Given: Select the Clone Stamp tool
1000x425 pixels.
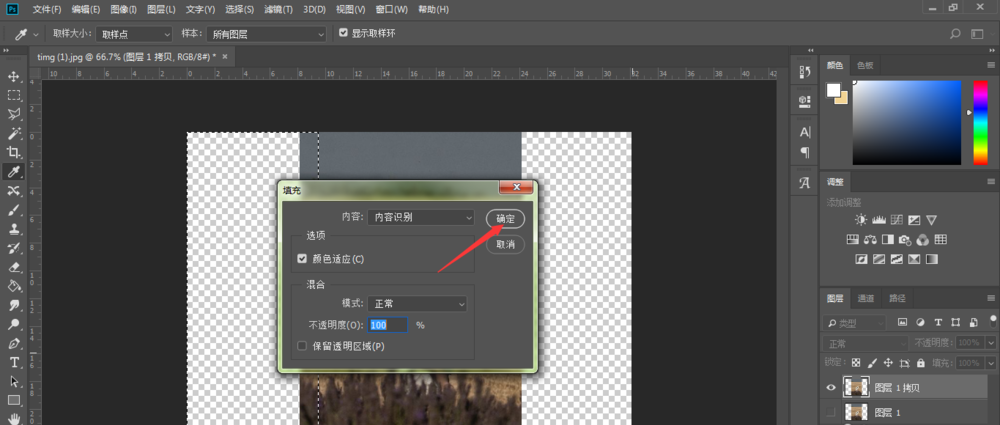Looking at the screenshot, I should (x=13, y=229).
